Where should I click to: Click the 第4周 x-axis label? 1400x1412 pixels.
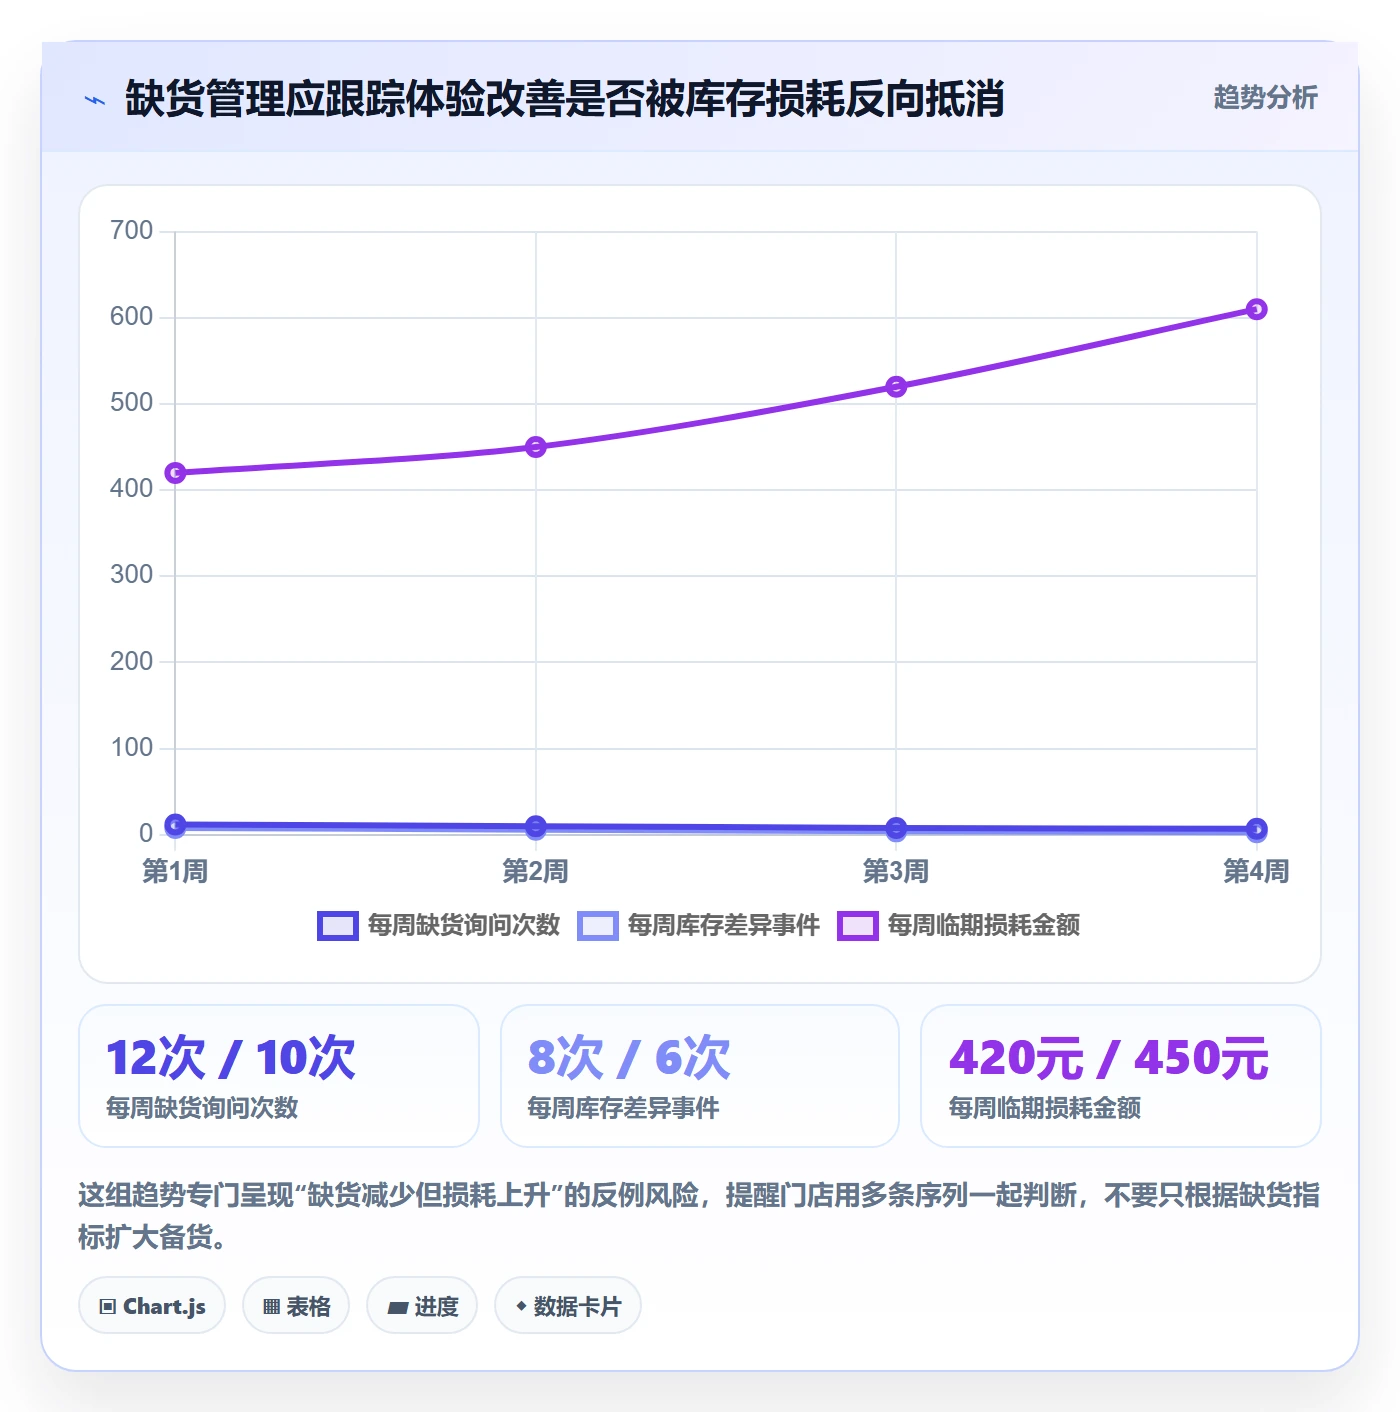point(1257,871)
